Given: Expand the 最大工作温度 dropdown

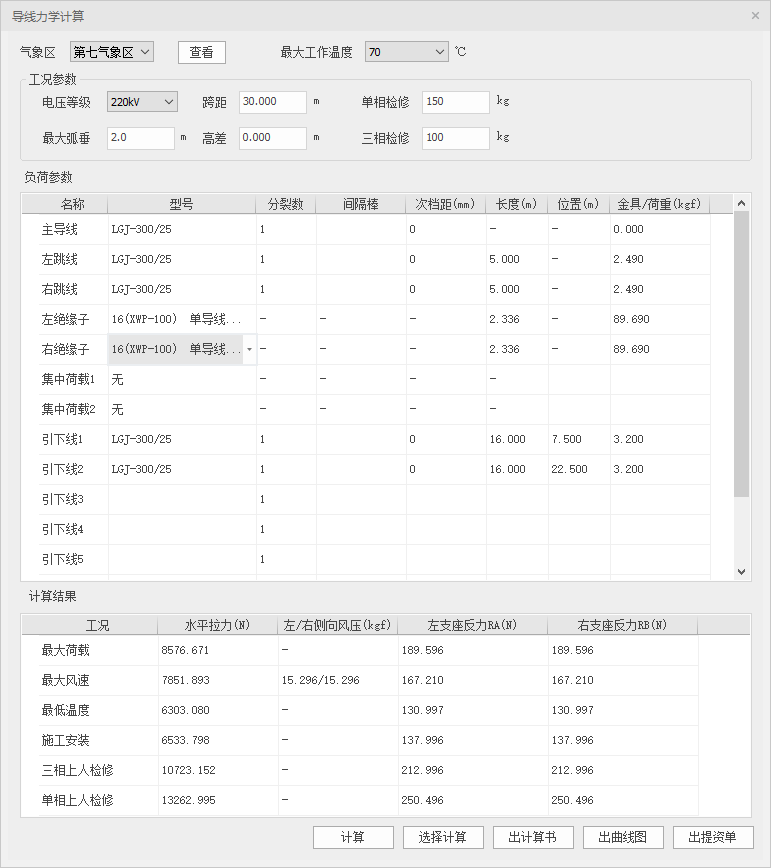Looking at the screenshot, I should coord(406,52).
